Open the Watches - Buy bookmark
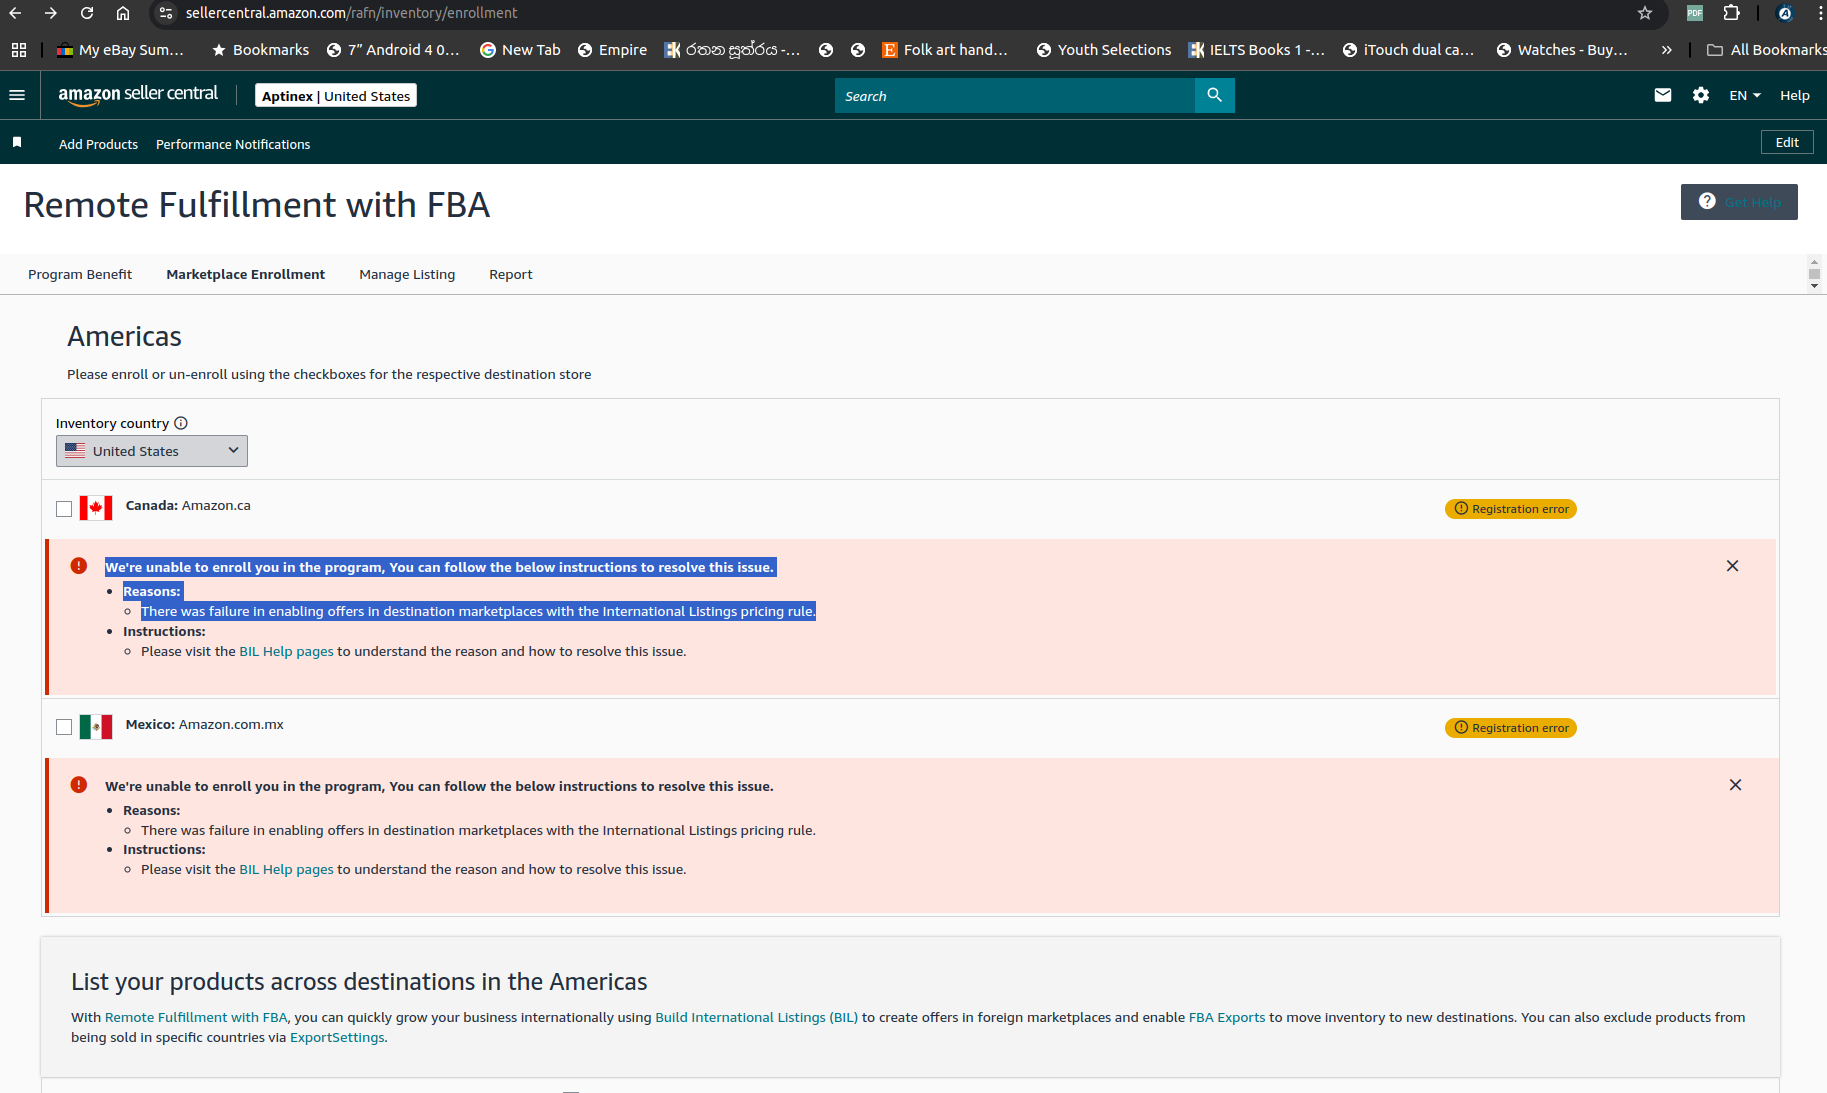Viewport: 1827px width, 1093px height. 1562,49
